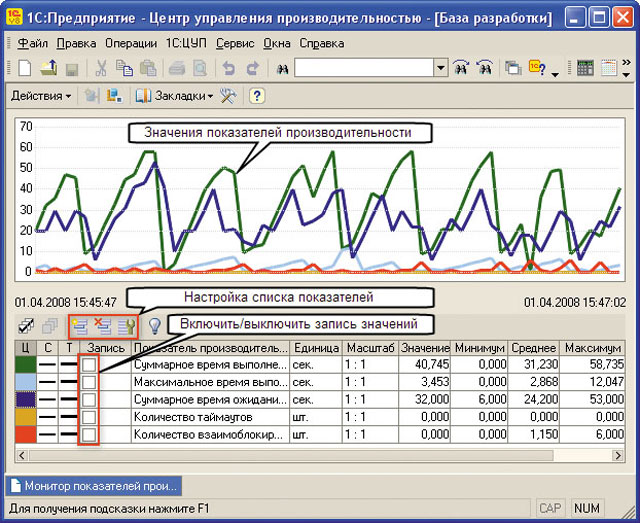The height and width of the screenshot is (523, 640).
Task: Click horizontal scrollbar right arrow
Action: tap(618, 455)
